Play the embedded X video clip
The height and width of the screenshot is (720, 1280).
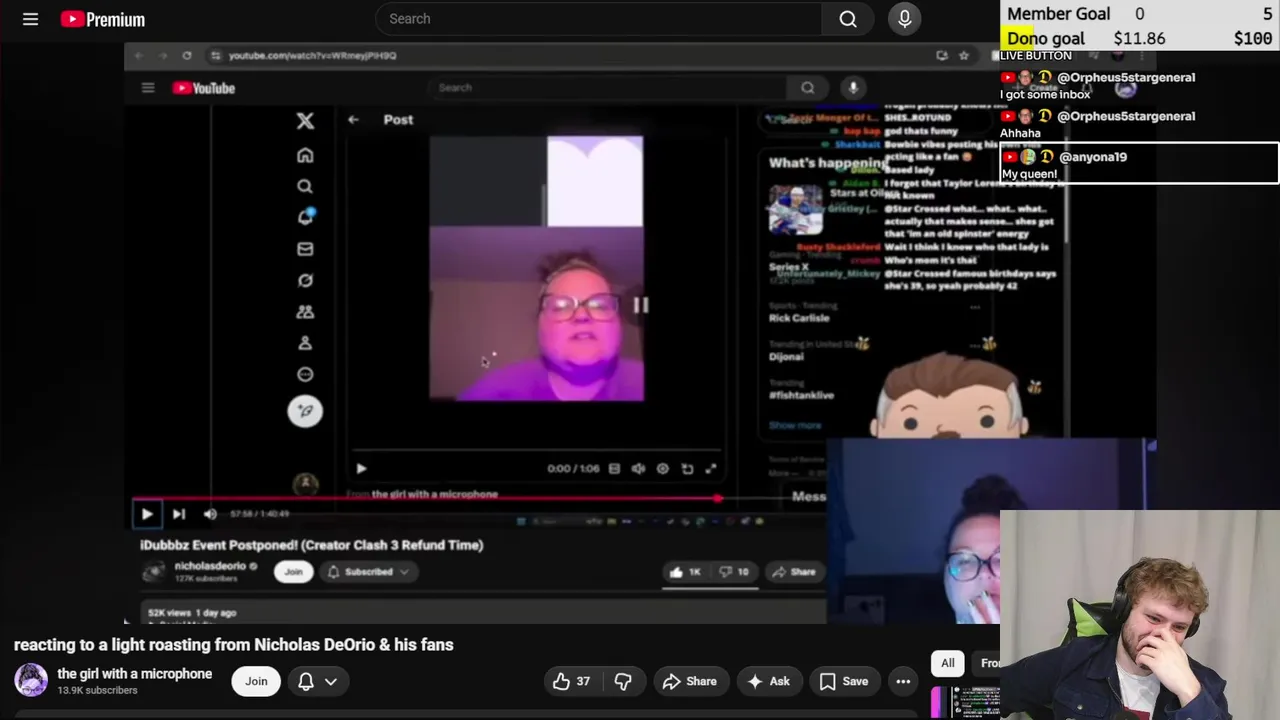(x=361, y=468)
